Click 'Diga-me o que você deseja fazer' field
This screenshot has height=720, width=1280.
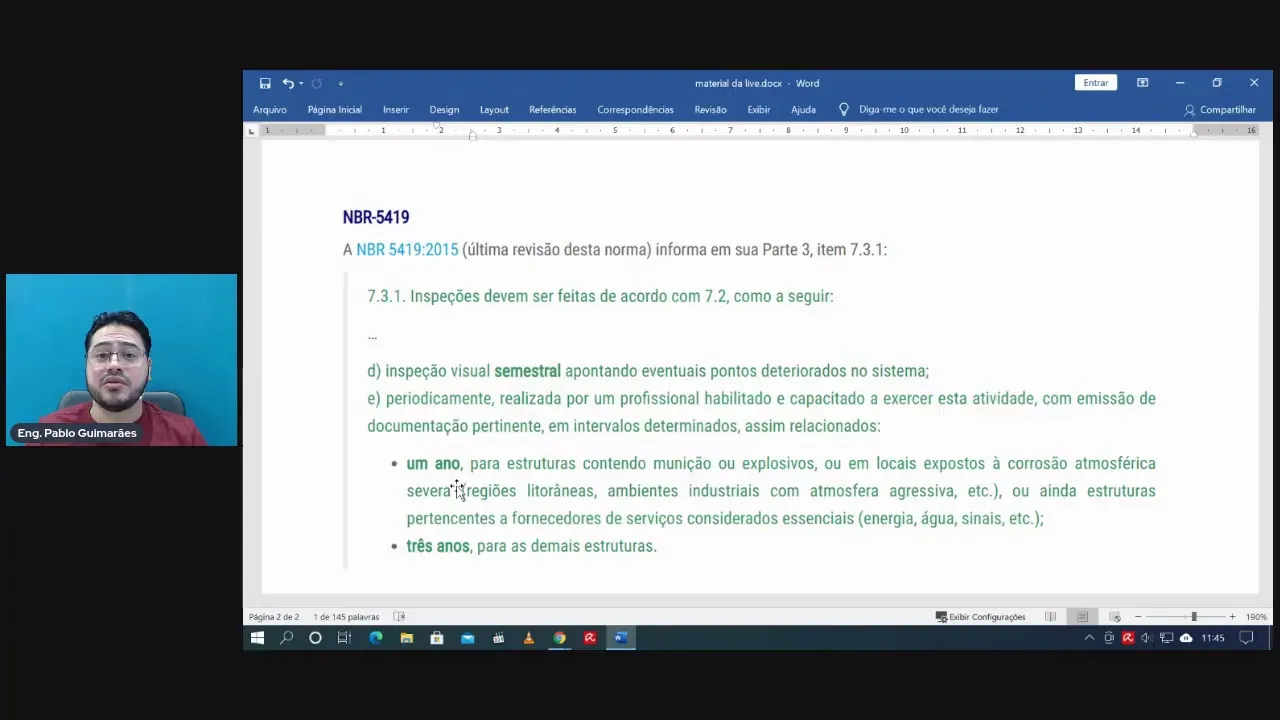point(928,110)
